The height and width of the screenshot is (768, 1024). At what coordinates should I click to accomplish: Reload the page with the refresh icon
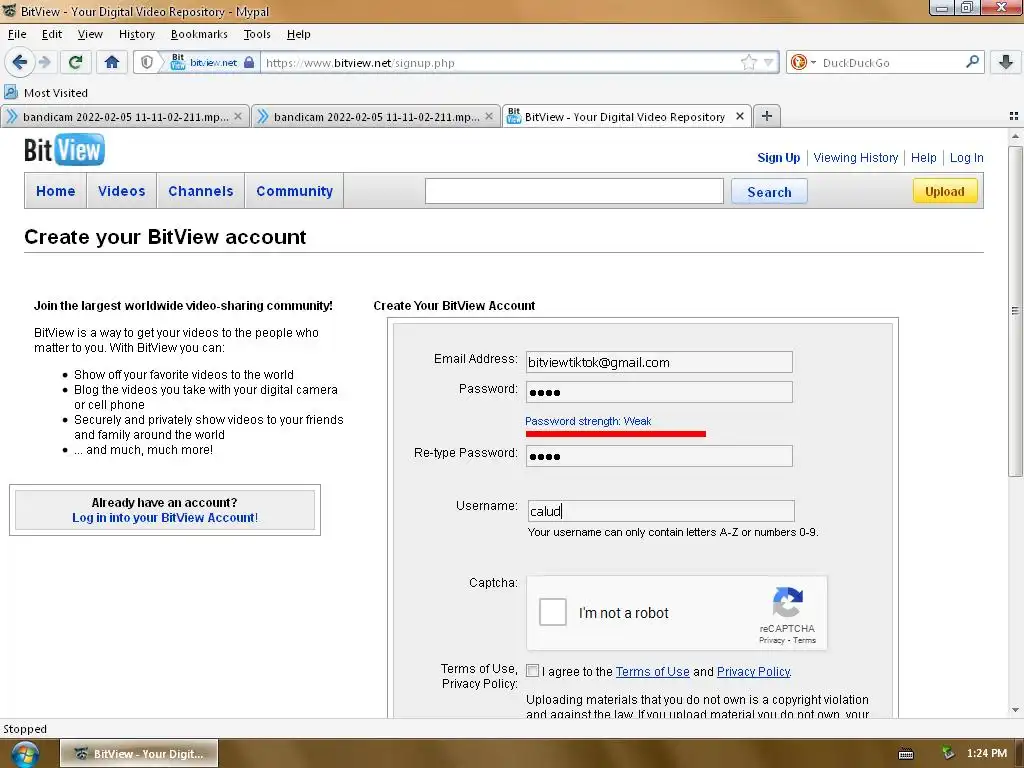pos(75,62)
